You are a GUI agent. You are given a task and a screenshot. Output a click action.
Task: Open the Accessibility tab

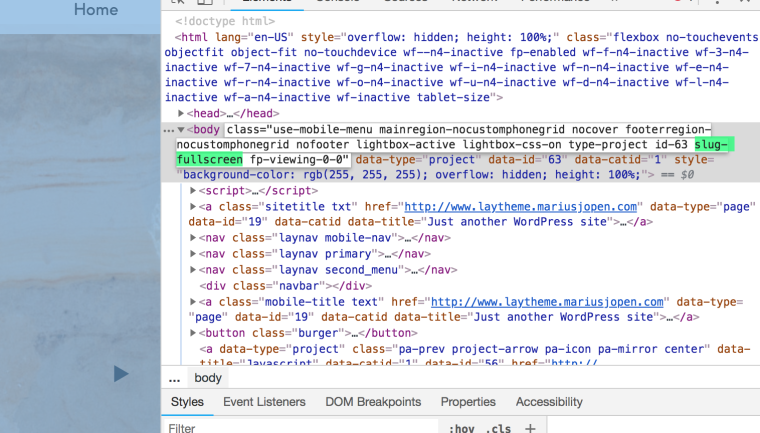(x=549, y=402)
